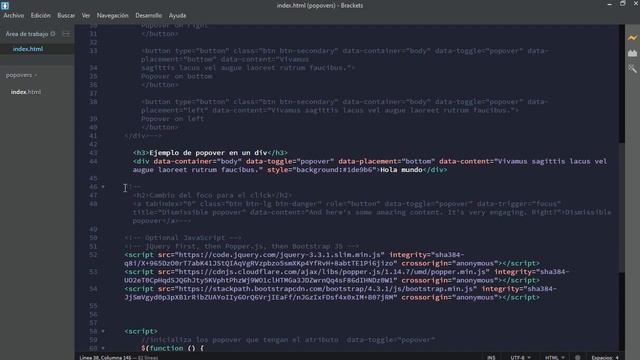Image resolution: width=640 pixels, height=360 pixels.
Task: Collapse the code fold arrow at line 46
Action: point(103,187)
